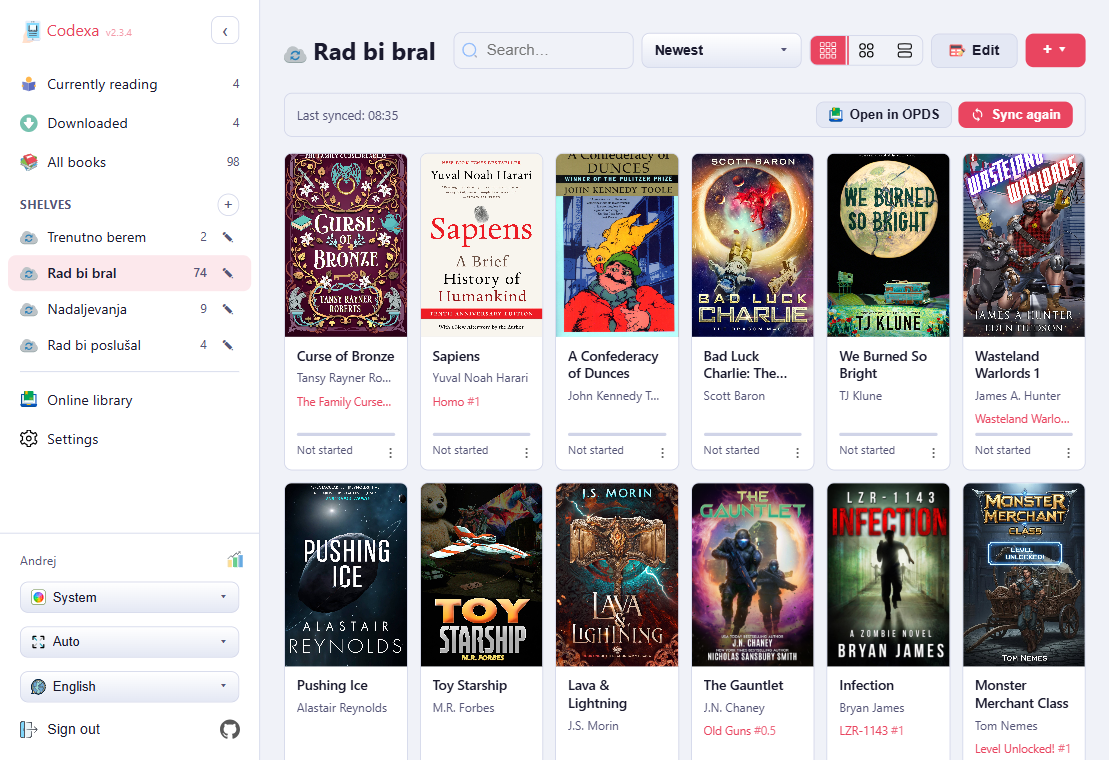Open Pushing Ice cover thumbnail

[346, 575]
